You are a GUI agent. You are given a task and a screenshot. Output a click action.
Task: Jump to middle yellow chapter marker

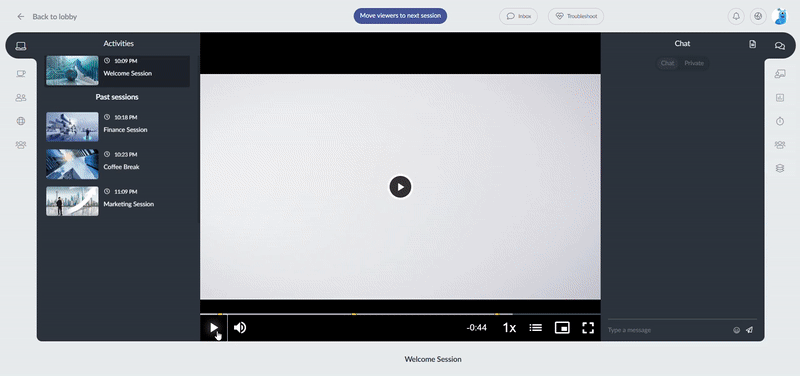[354, 314]
